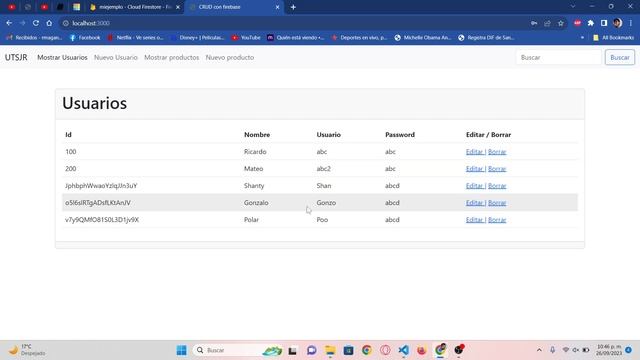Viewport: 640px width, 360px height.
Task: Open clock and date in system tray
Action: click(x=609, y=350)
